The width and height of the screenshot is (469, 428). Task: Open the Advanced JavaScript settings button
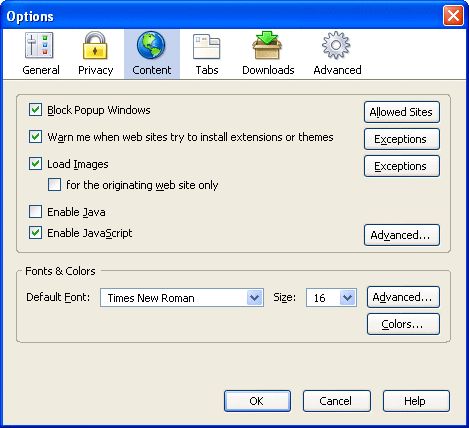point(402,235)
